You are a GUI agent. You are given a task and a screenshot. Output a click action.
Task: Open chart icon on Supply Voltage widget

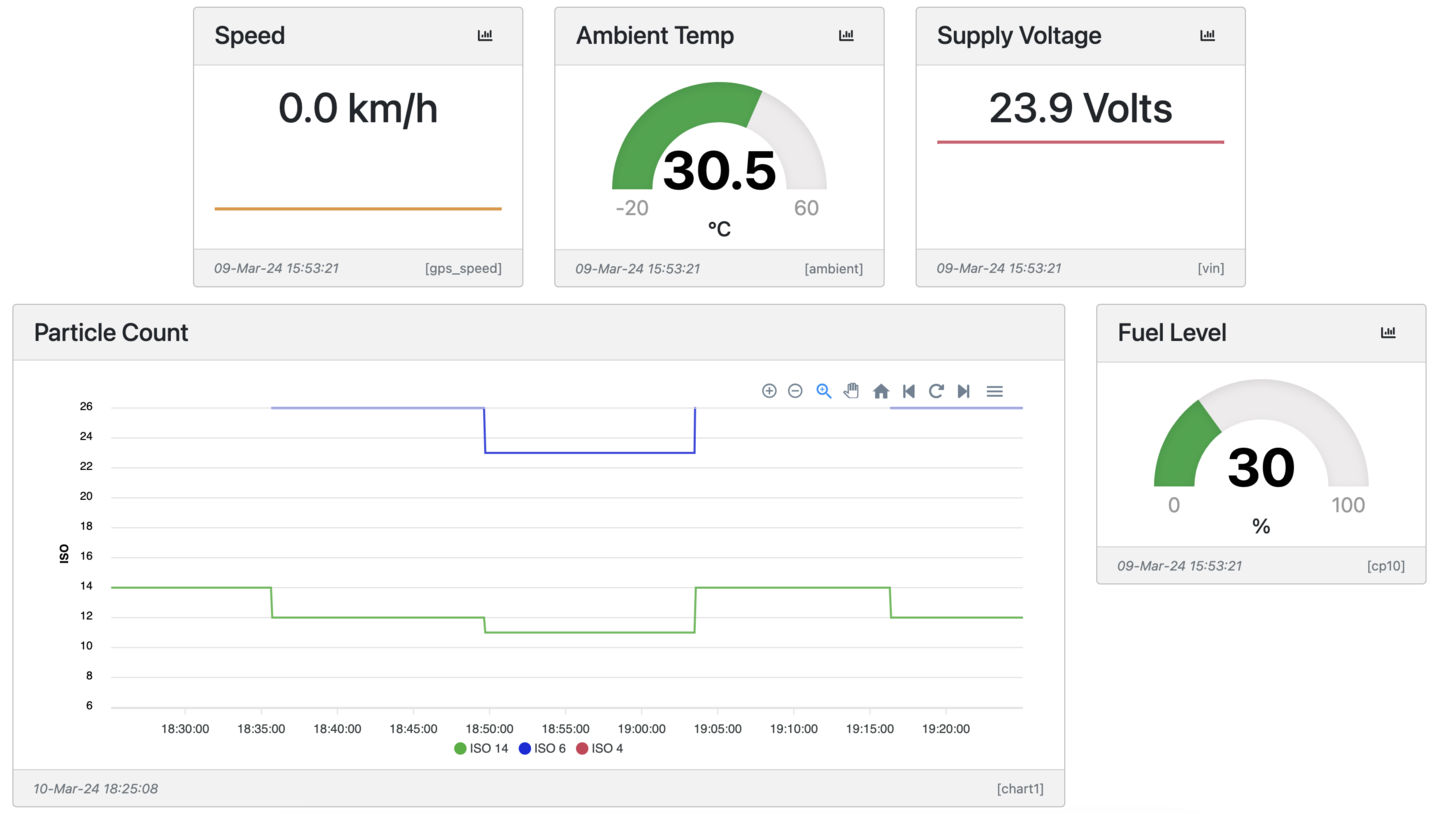coord(1207,36)
